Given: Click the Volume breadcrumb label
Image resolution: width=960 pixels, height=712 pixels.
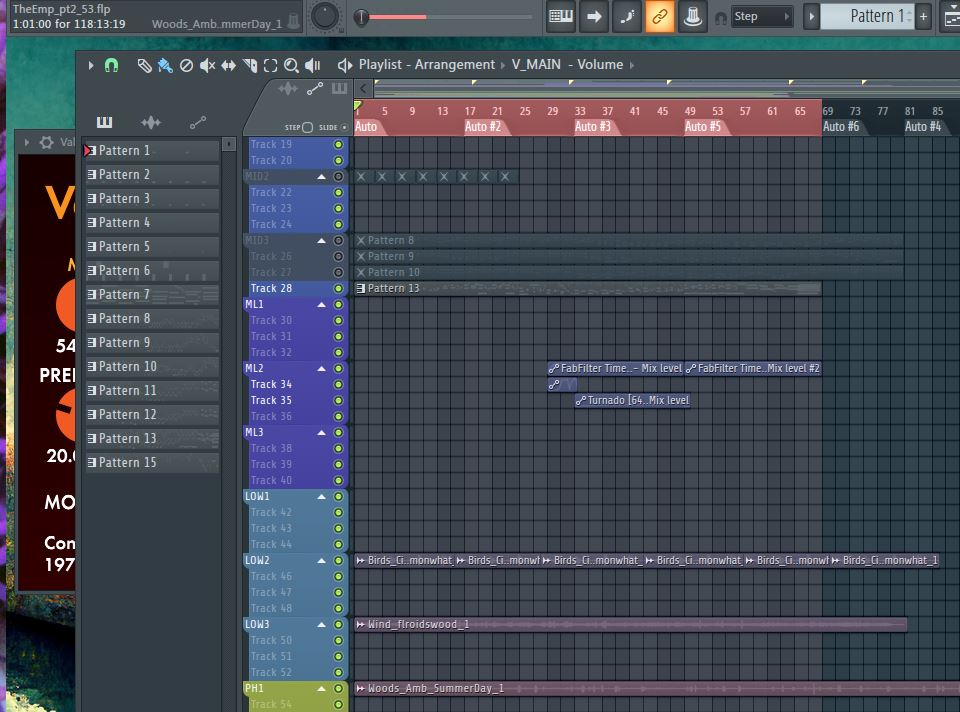Looking at the screenshot, I should [600, 64].
